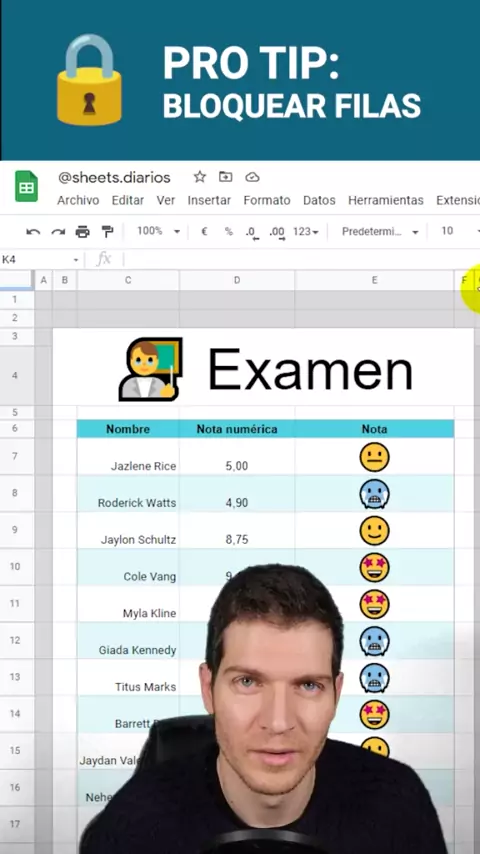
Task: Increase decimal places button
Action: point(277,233)
